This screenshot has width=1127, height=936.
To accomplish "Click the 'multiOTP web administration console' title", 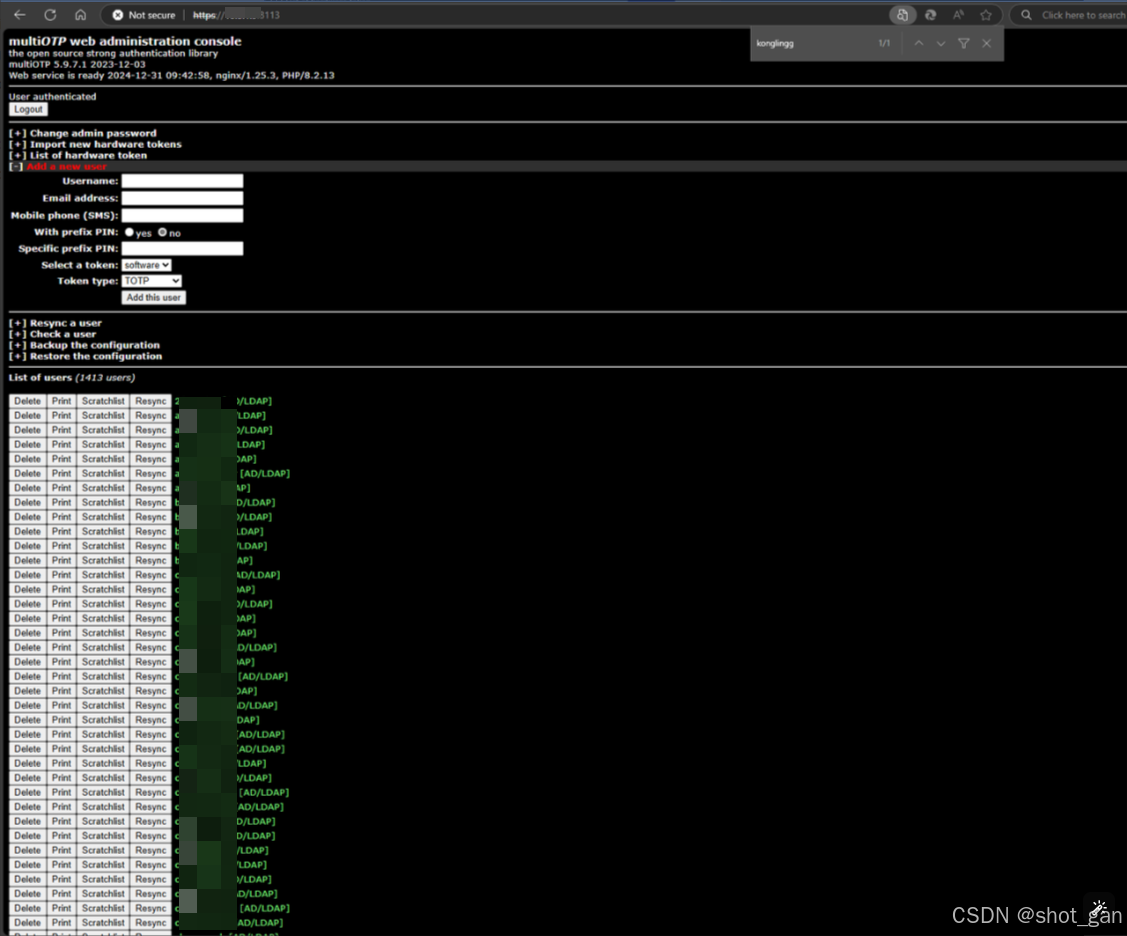I will click(125, 41).
